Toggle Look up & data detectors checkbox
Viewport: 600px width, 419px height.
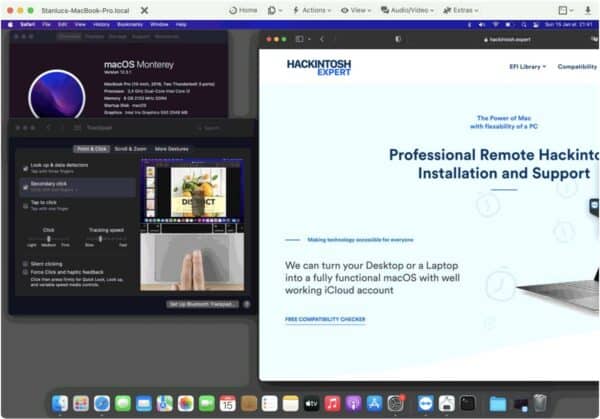pyautogui.click(x=25, y=168)
